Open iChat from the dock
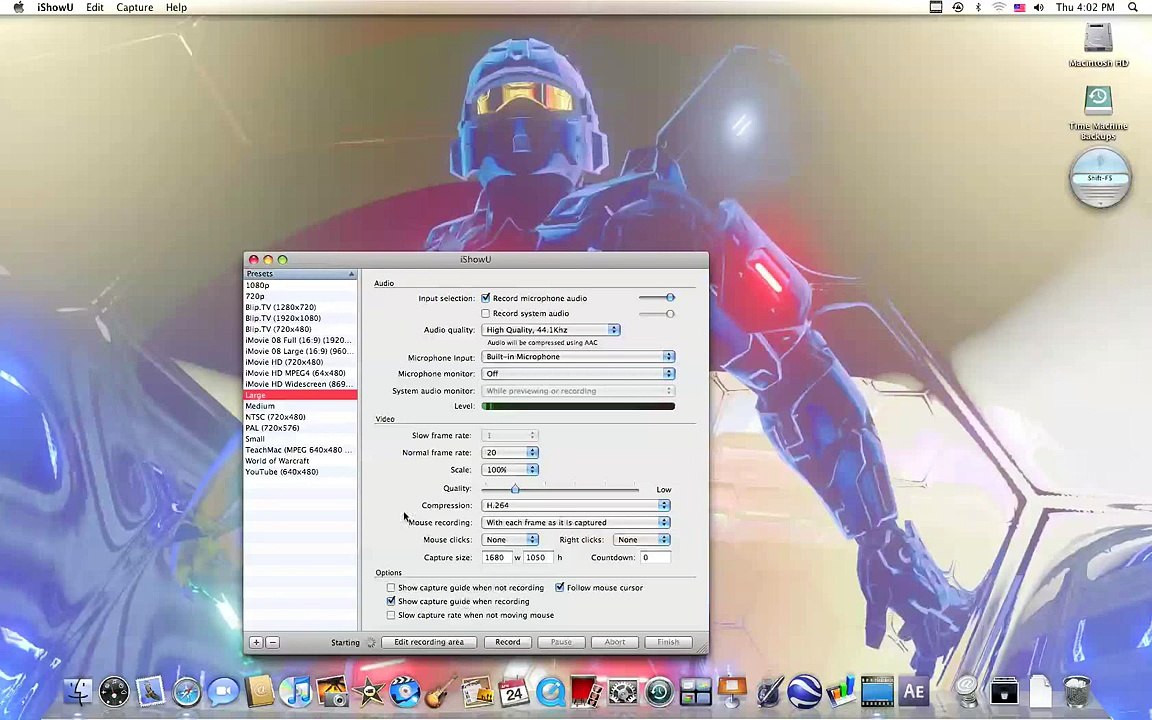This screenshot has width=1152, height=720. click(223, 691)
